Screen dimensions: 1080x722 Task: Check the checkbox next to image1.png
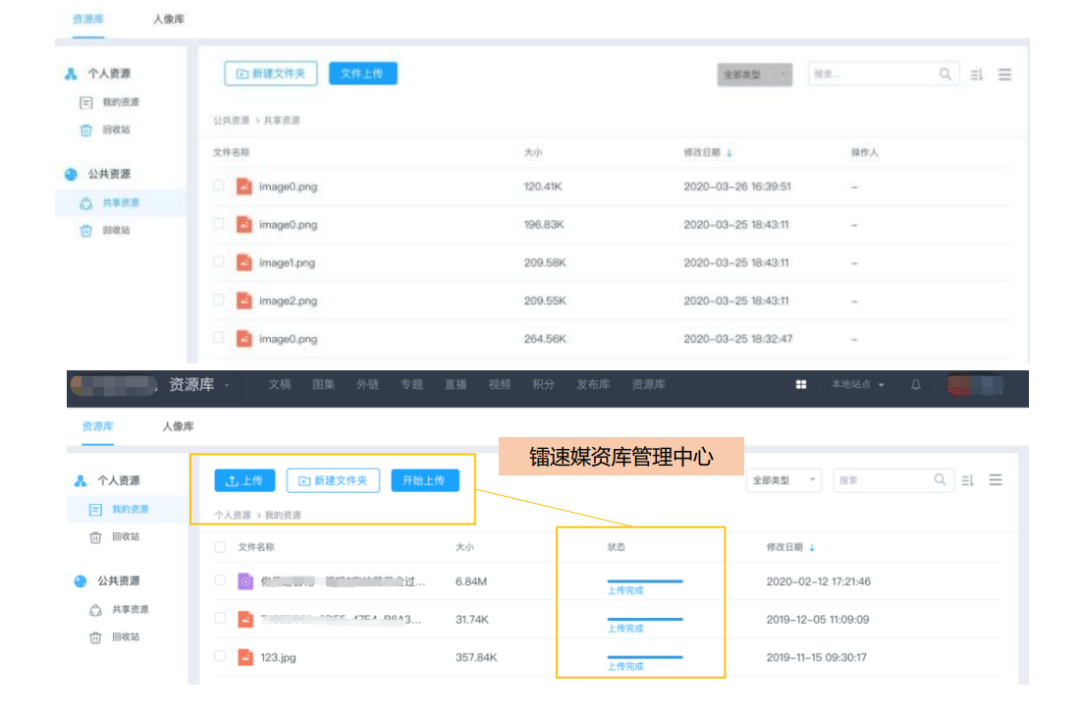click(218, 262)
